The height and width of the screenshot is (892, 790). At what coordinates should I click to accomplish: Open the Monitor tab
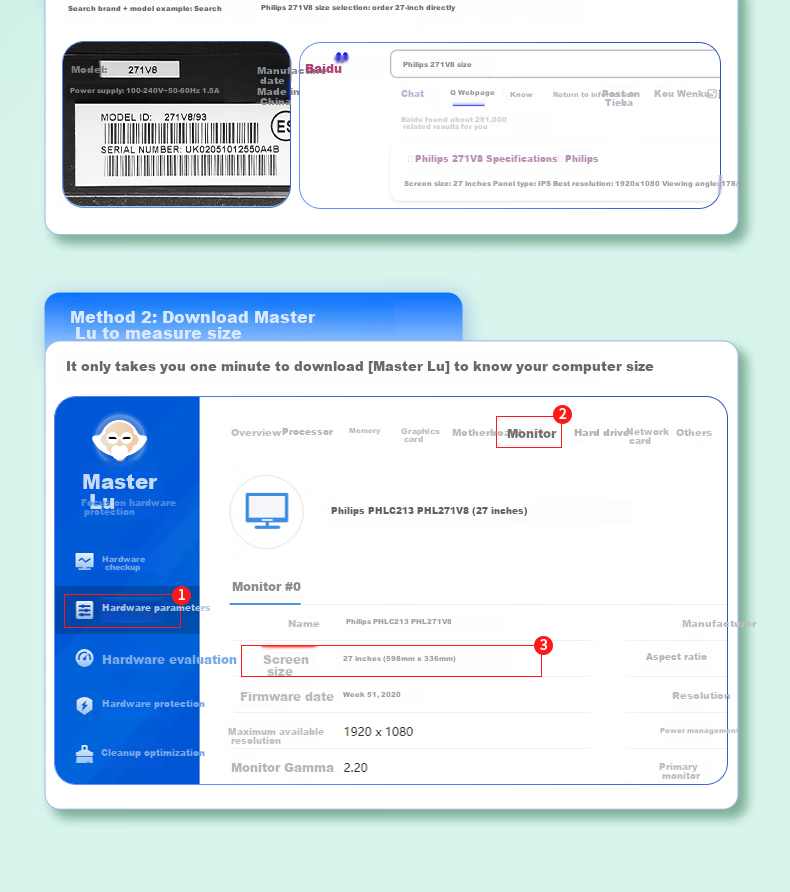[x=531, y=433]
